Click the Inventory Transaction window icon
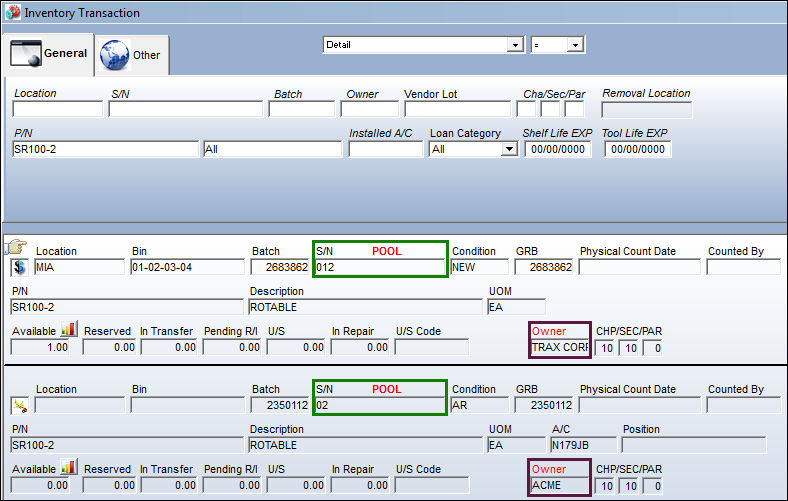Image resolution: width=788 pixels, height=501 pixels. (13, 12)
